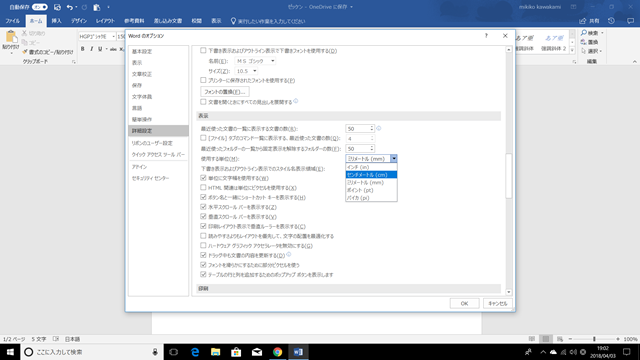Select ポイント (pt) from the units list

click(x=371, y=190)
